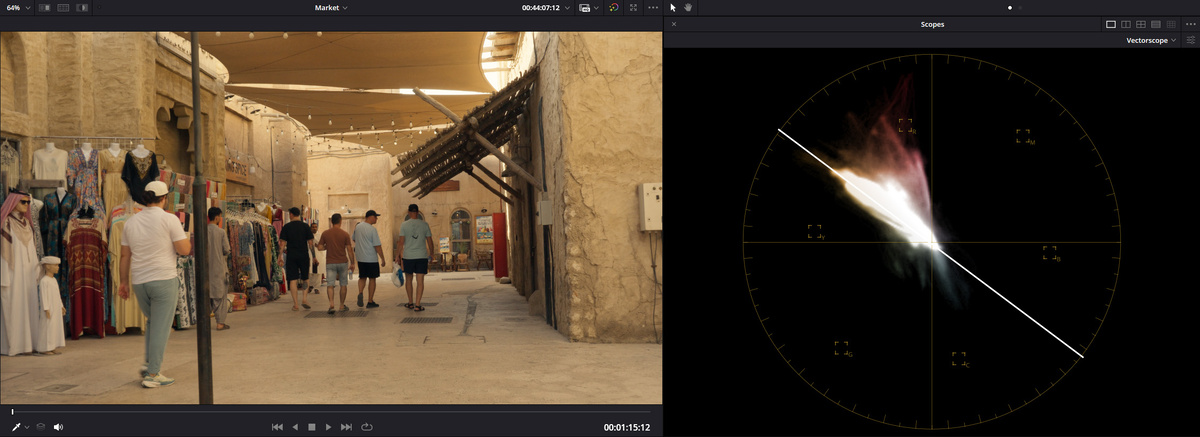Open the Scopes panel three-dot options
Screen dimensions: 1200x437
tap(1189, 24)
